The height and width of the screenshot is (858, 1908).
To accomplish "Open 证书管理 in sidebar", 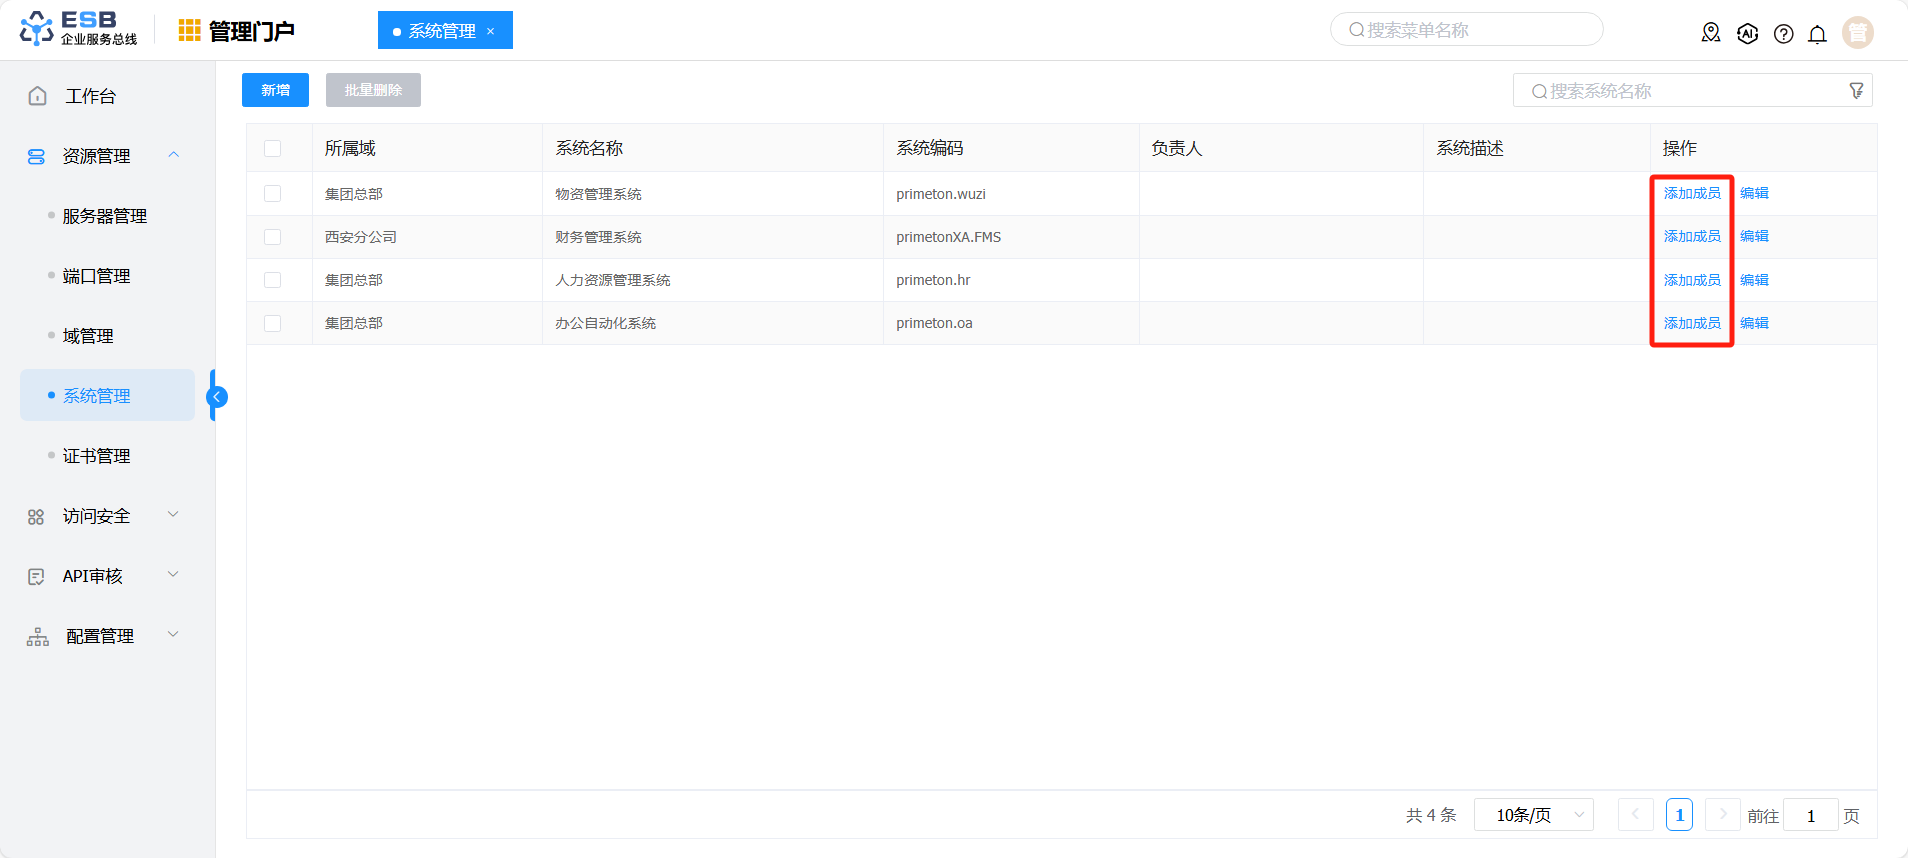I will tap(96, 456).
